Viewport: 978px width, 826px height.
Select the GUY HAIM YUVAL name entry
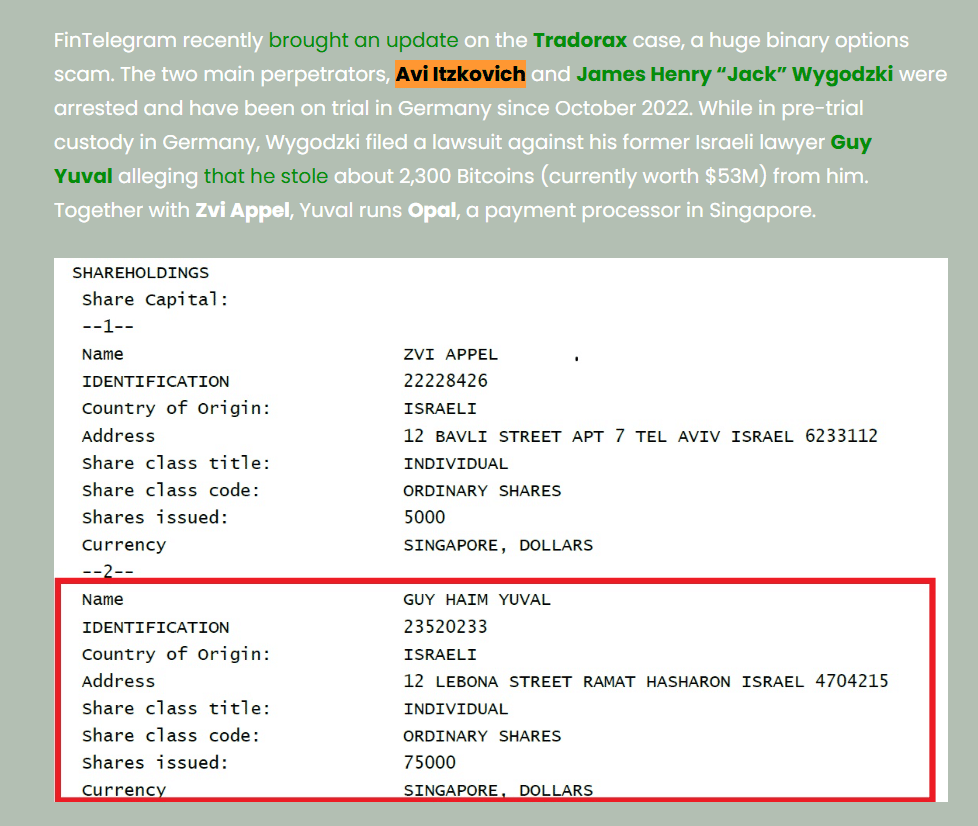(x=476, y=599)
